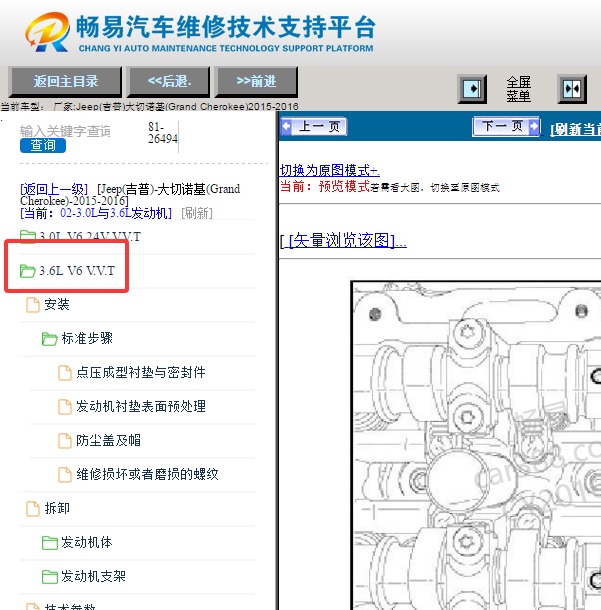Click the document icon beside 维修损坏或者磨损的螺纹

click(x=65, y=474)
